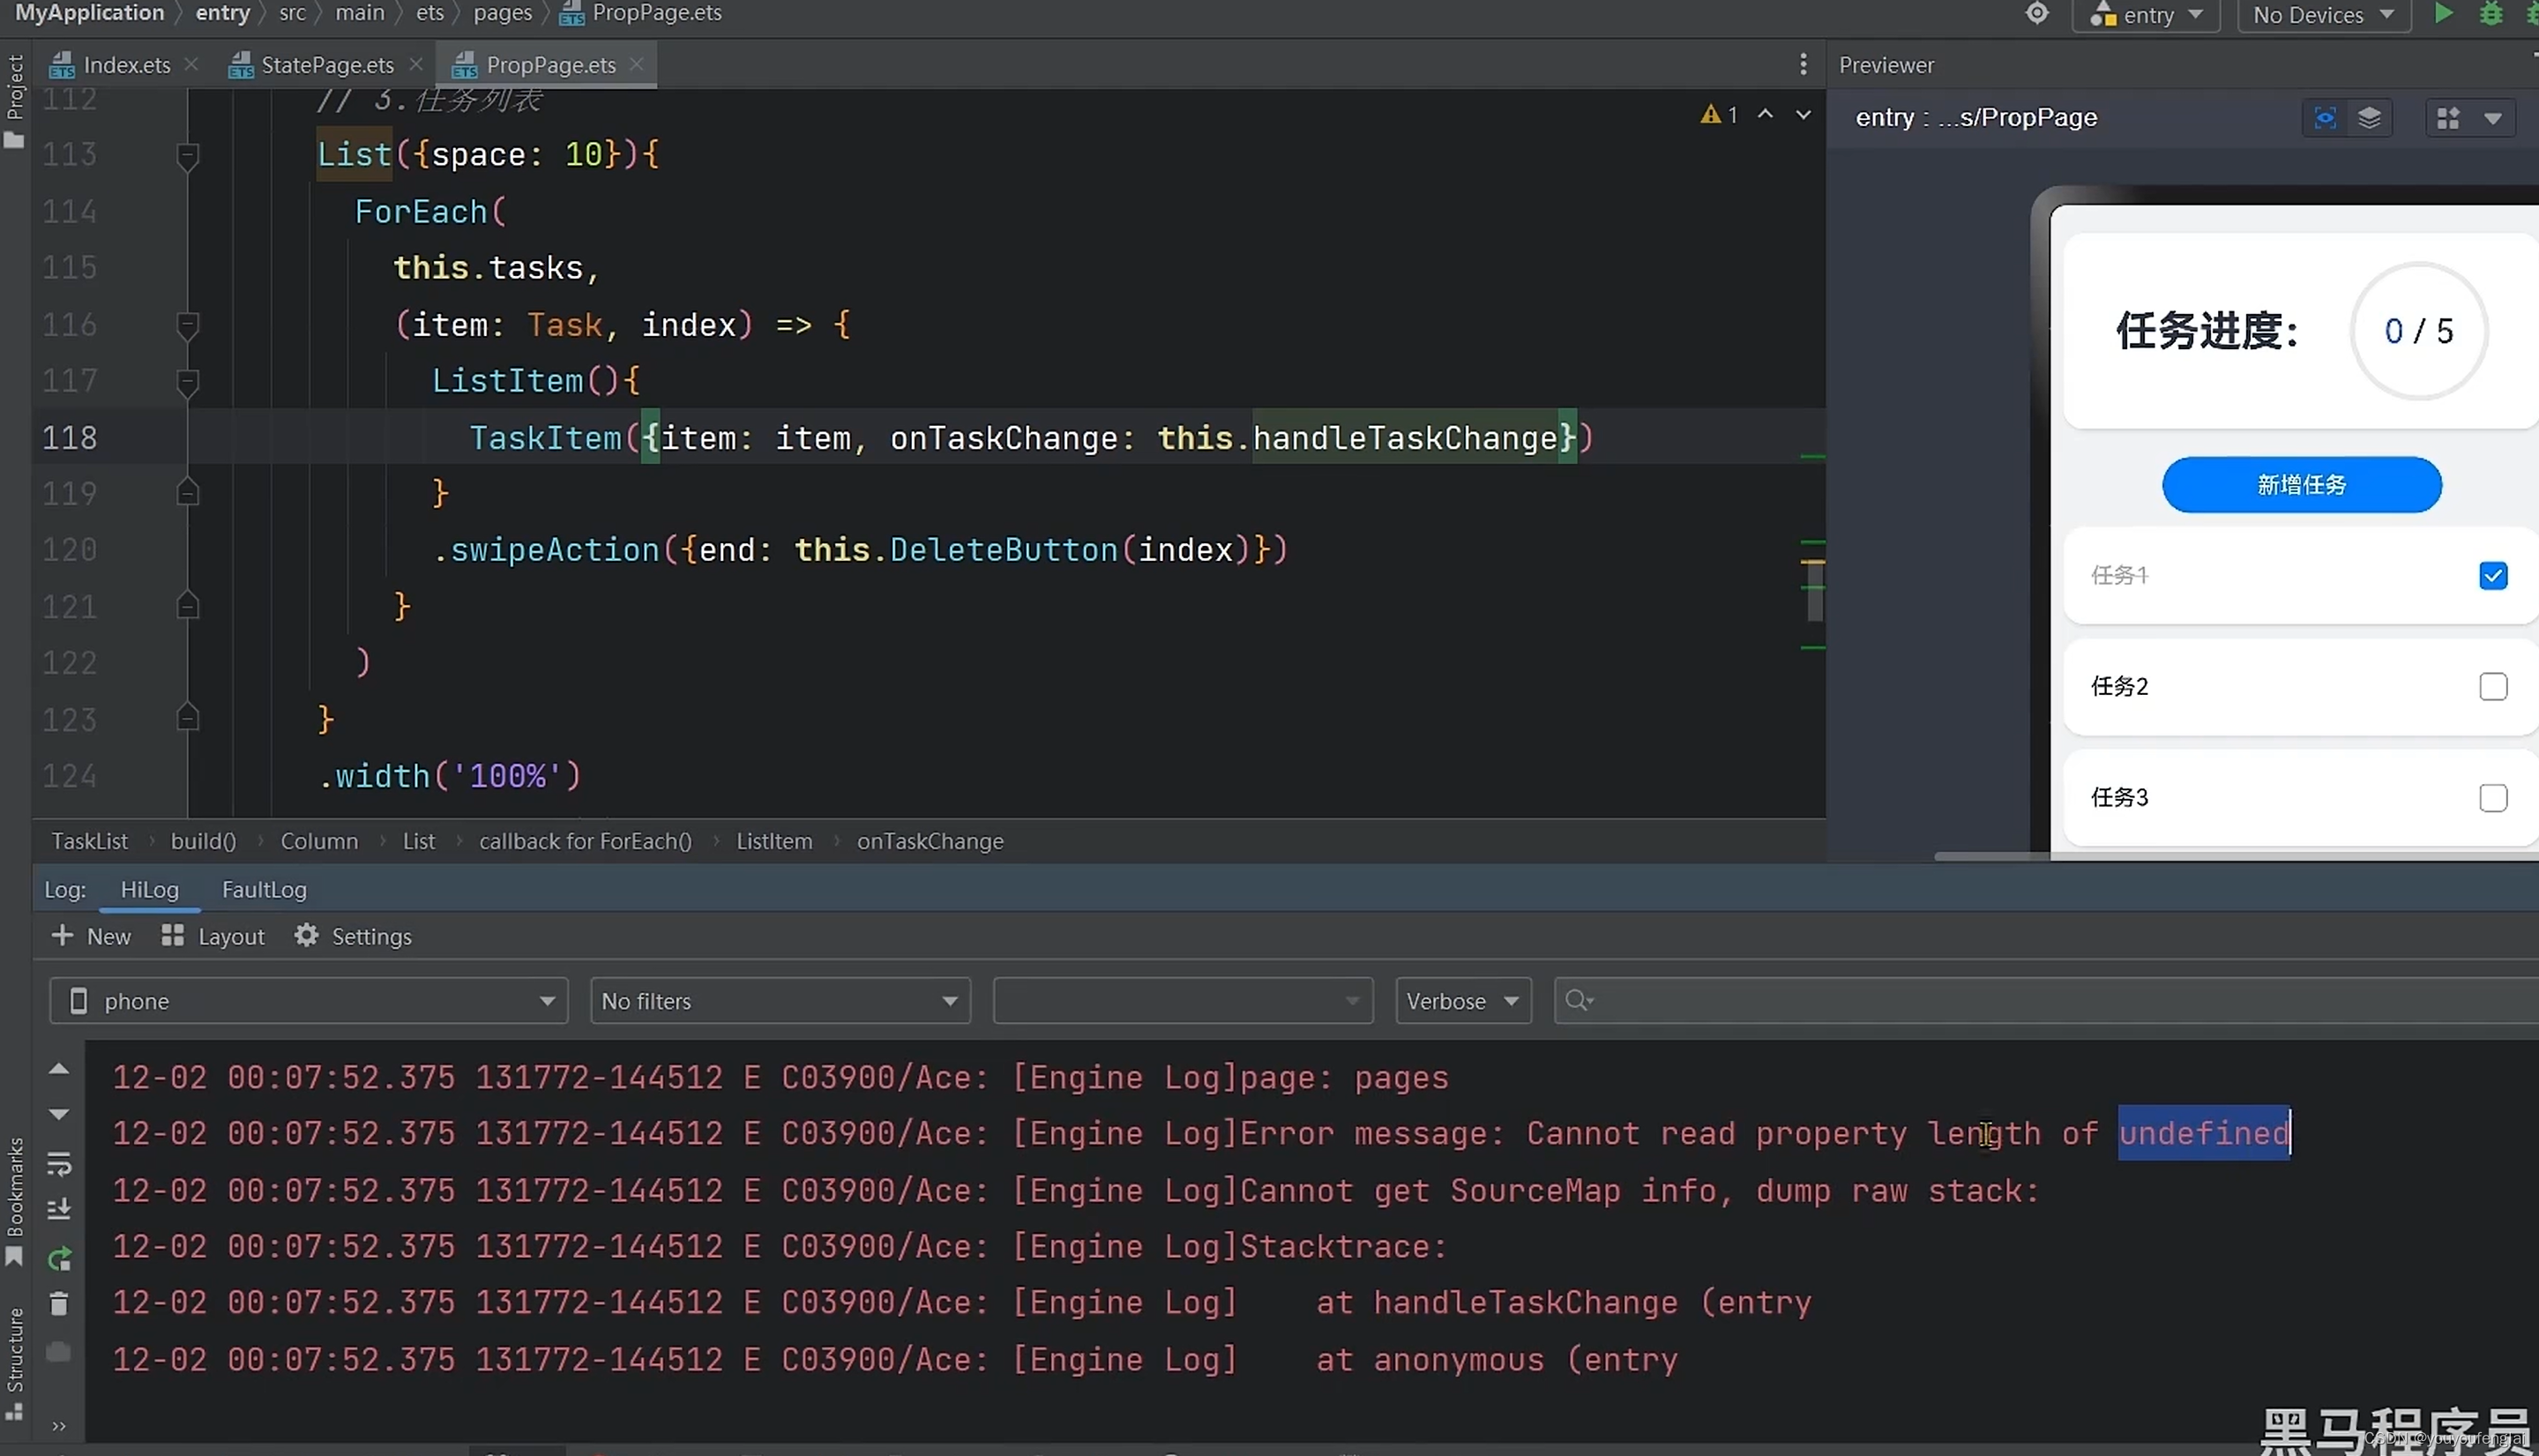Viewport: 2539px width, 1456px height.
Task: Click the 0 / 5 progress circle
Action: [2418, 331]
